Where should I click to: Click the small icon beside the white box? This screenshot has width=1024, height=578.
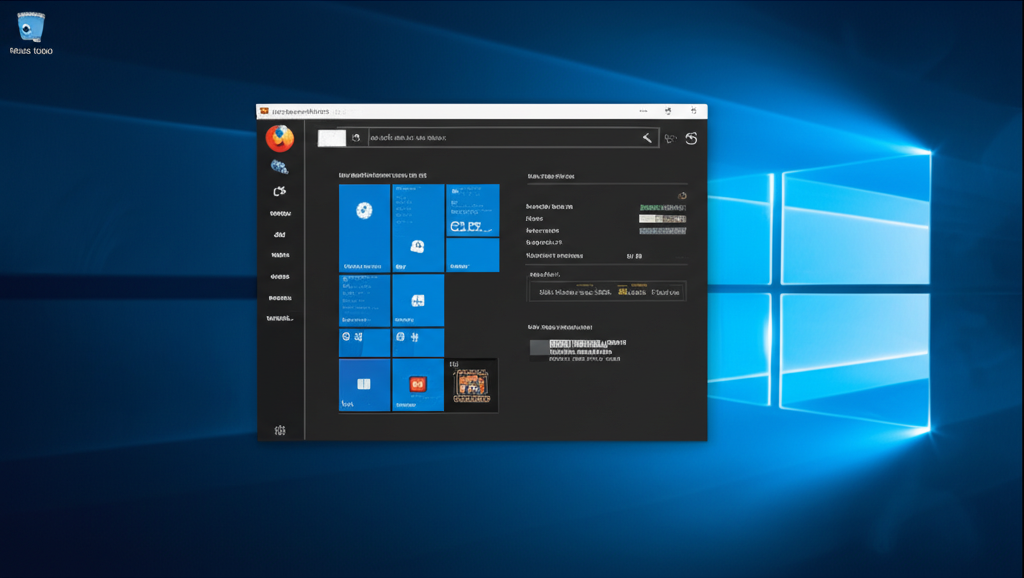pyautogui.click(x=355, y=138)
